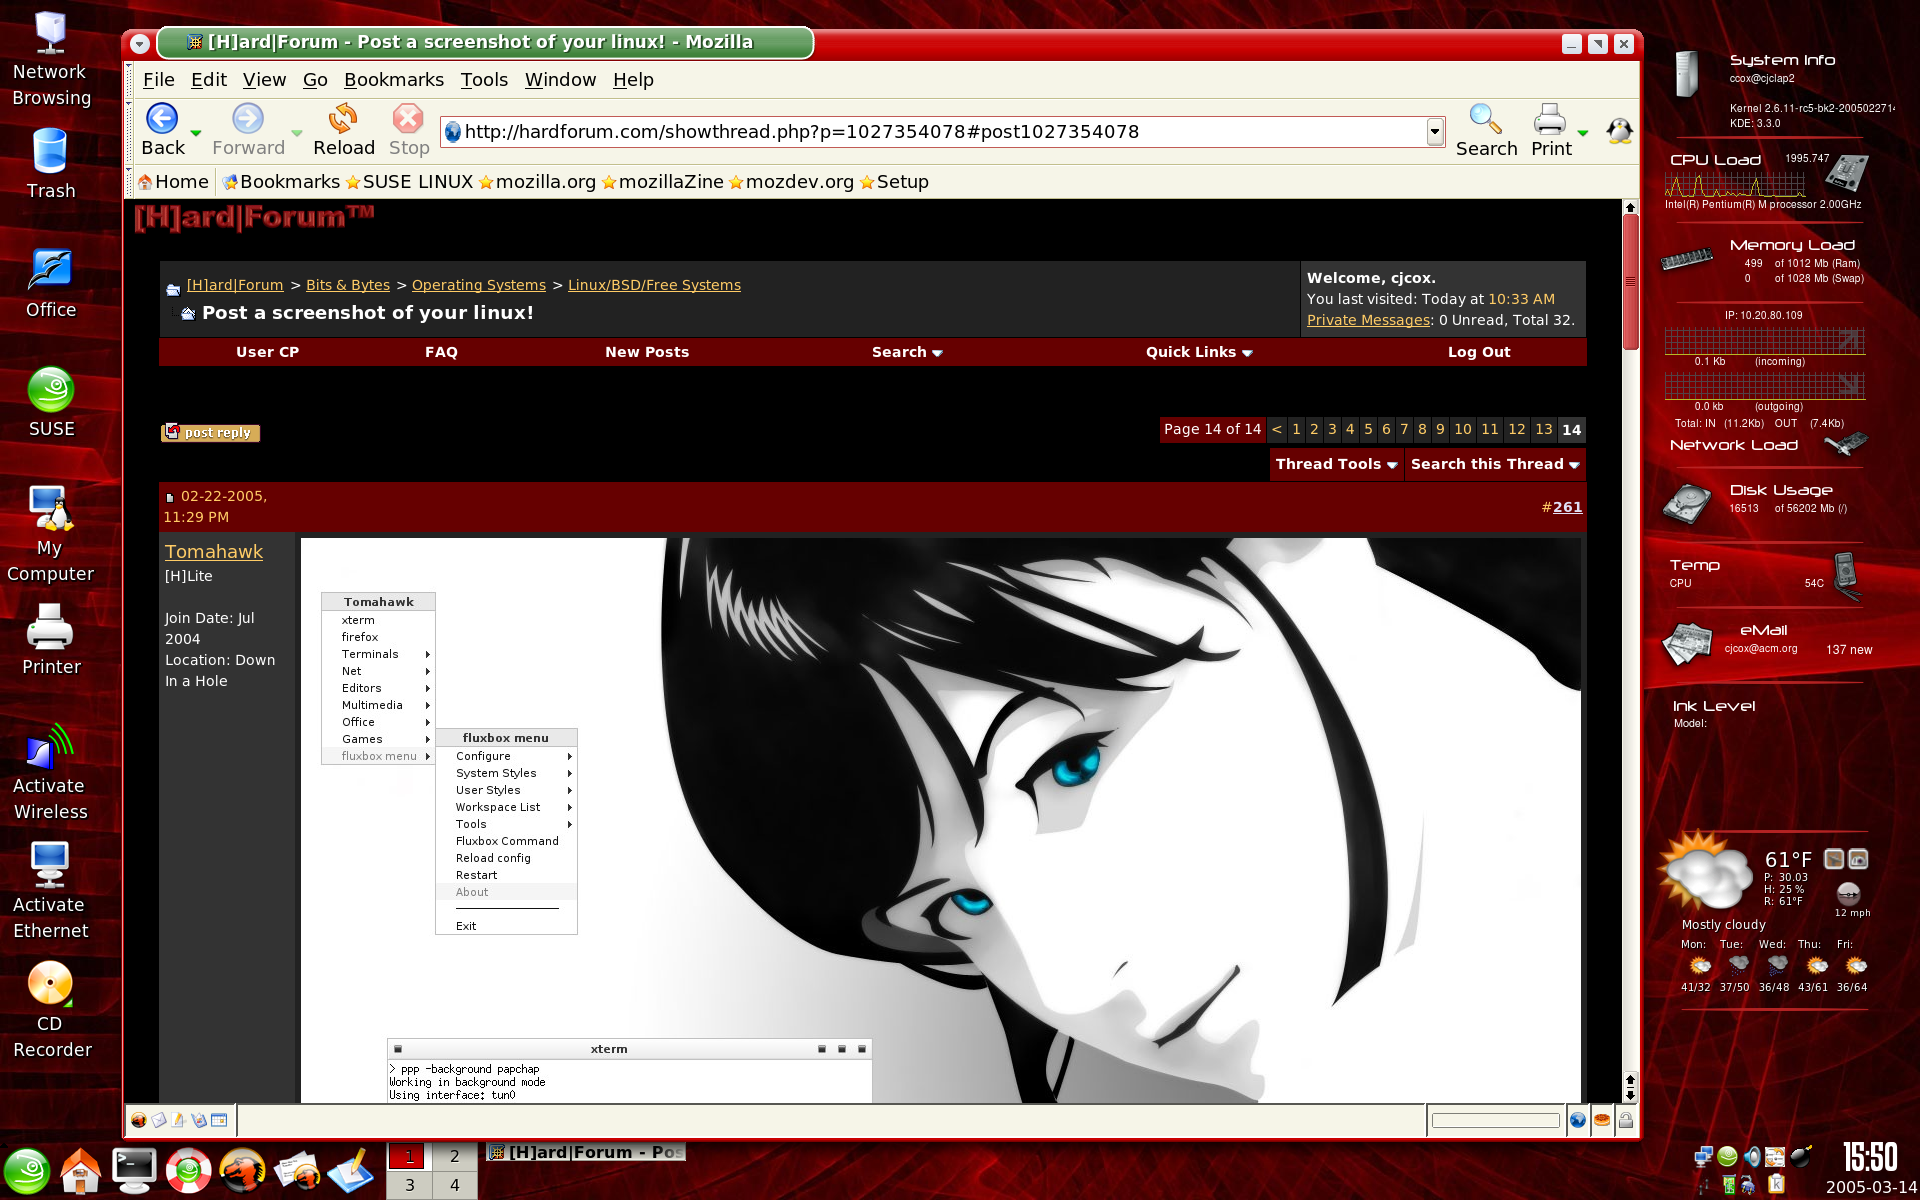Open the SUSE LINUX bookmark
Screen dimensions: 1920x1200
click(409, 182)
